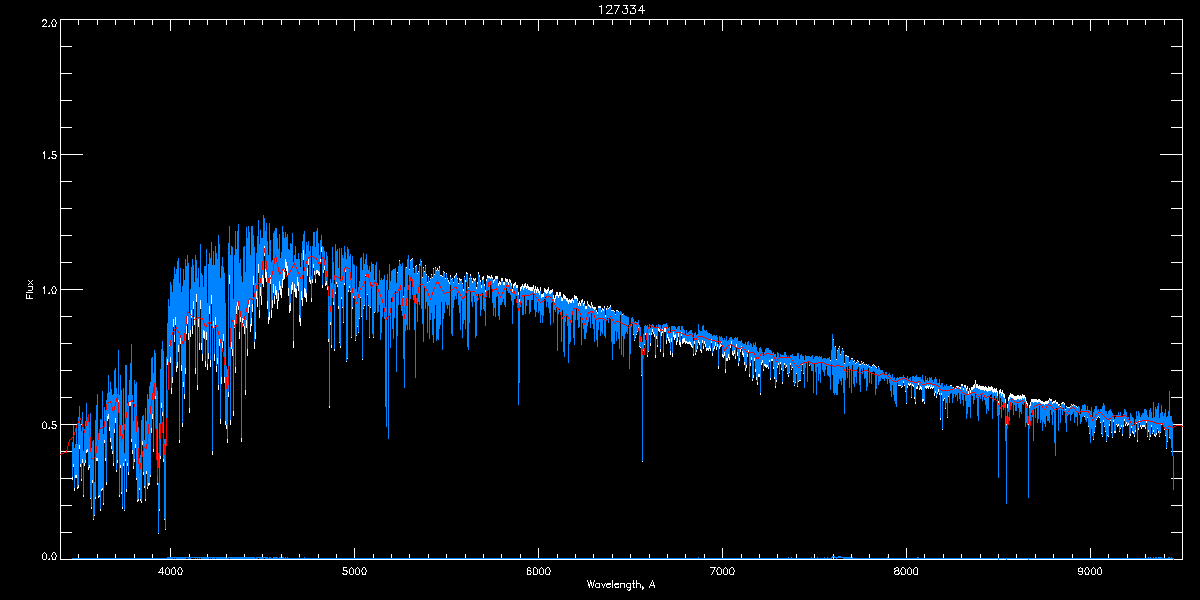Click the 1.5 flux tick label
The width and height of the screenshot is (1200, 600).
pyautogui.click(x=49, y=155)
